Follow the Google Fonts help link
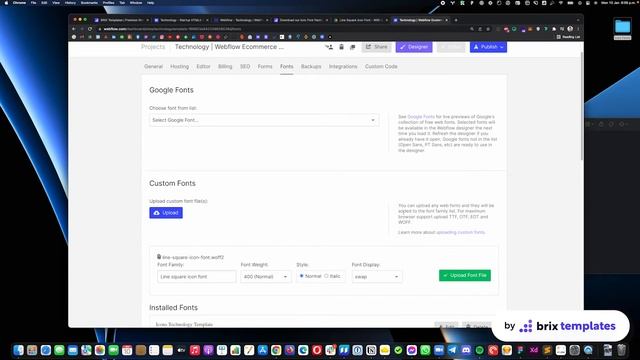The image size is (640, 360). 421,117
